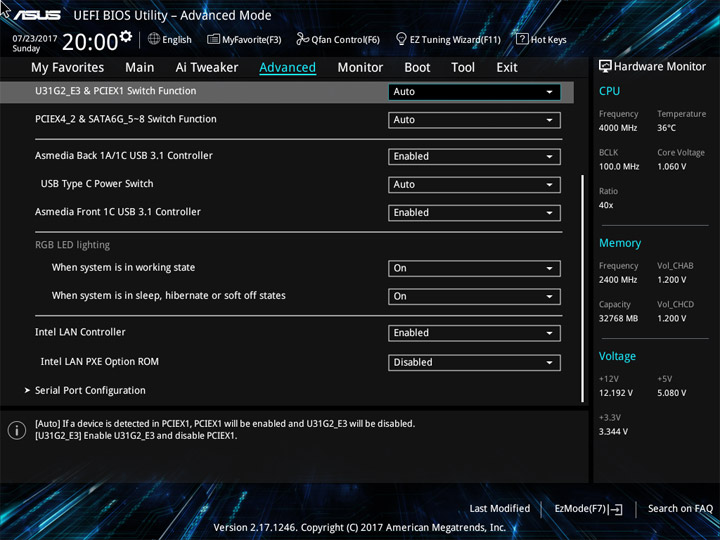720x540 pixels.
Task: Click the USB Type C Power Switch label
Action: click(97, 184)
